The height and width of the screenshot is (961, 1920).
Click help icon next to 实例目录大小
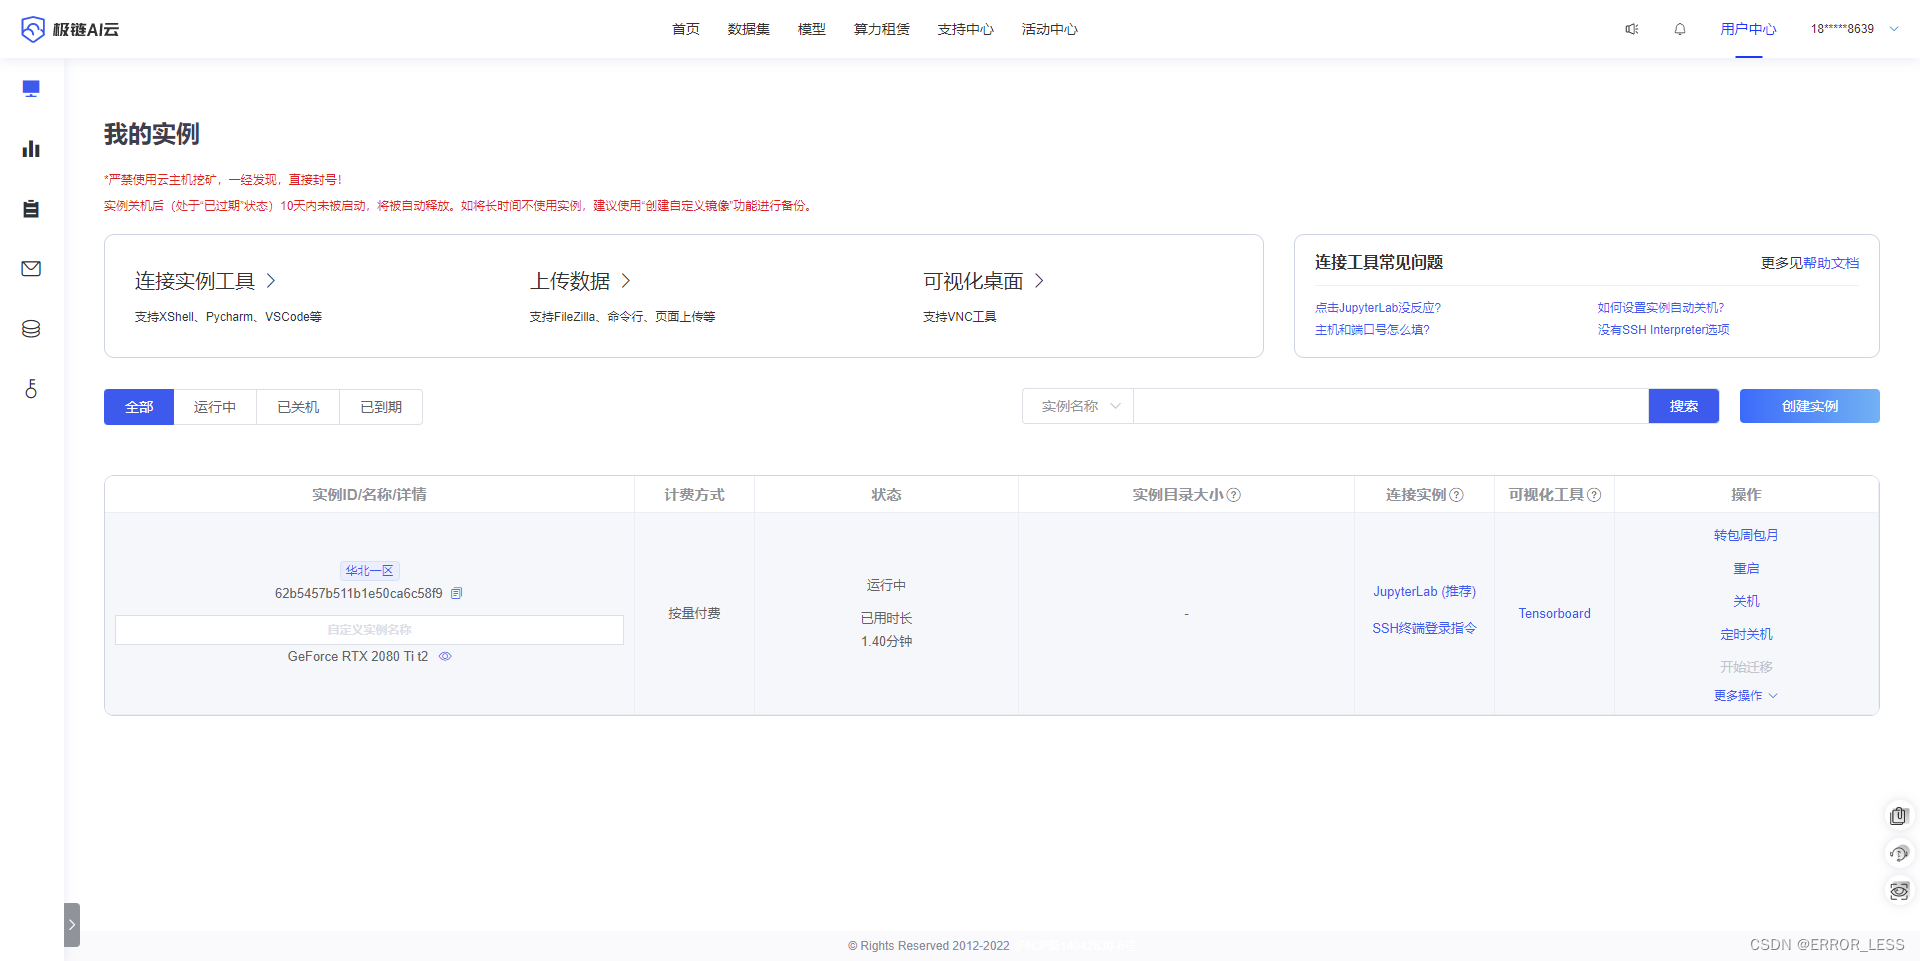[x=1234, y=495]
